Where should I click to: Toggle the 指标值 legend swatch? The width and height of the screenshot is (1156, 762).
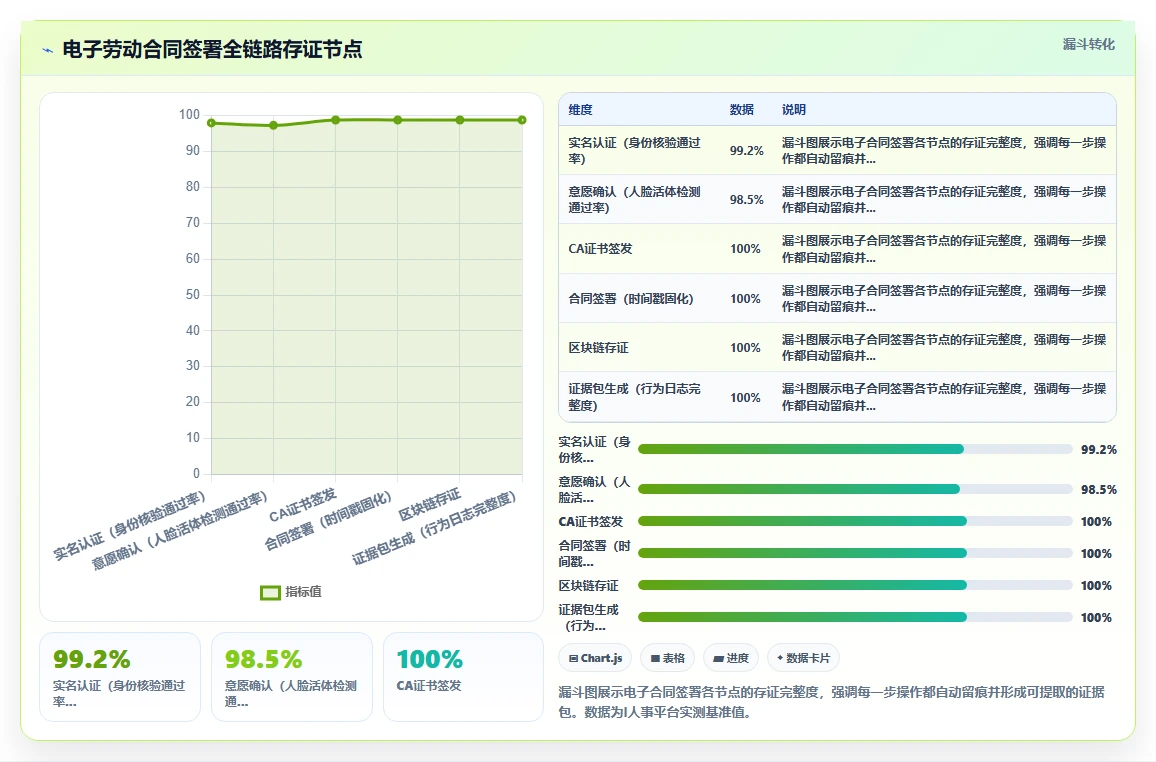[x=271, y=593]
